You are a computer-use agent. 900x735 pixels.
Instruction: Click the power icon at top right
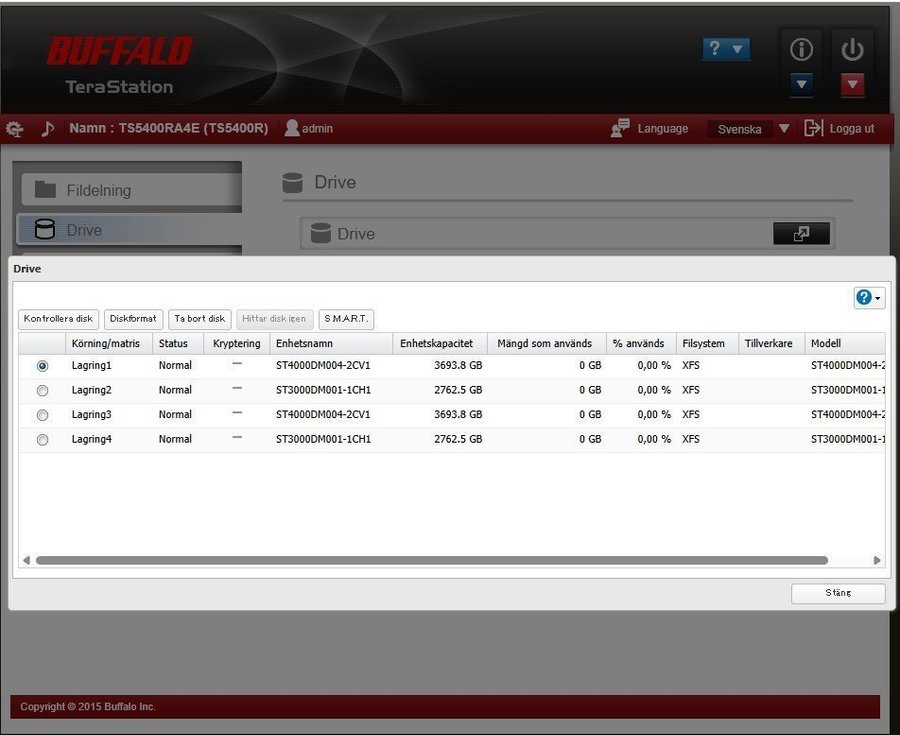(x=852, y=49)
